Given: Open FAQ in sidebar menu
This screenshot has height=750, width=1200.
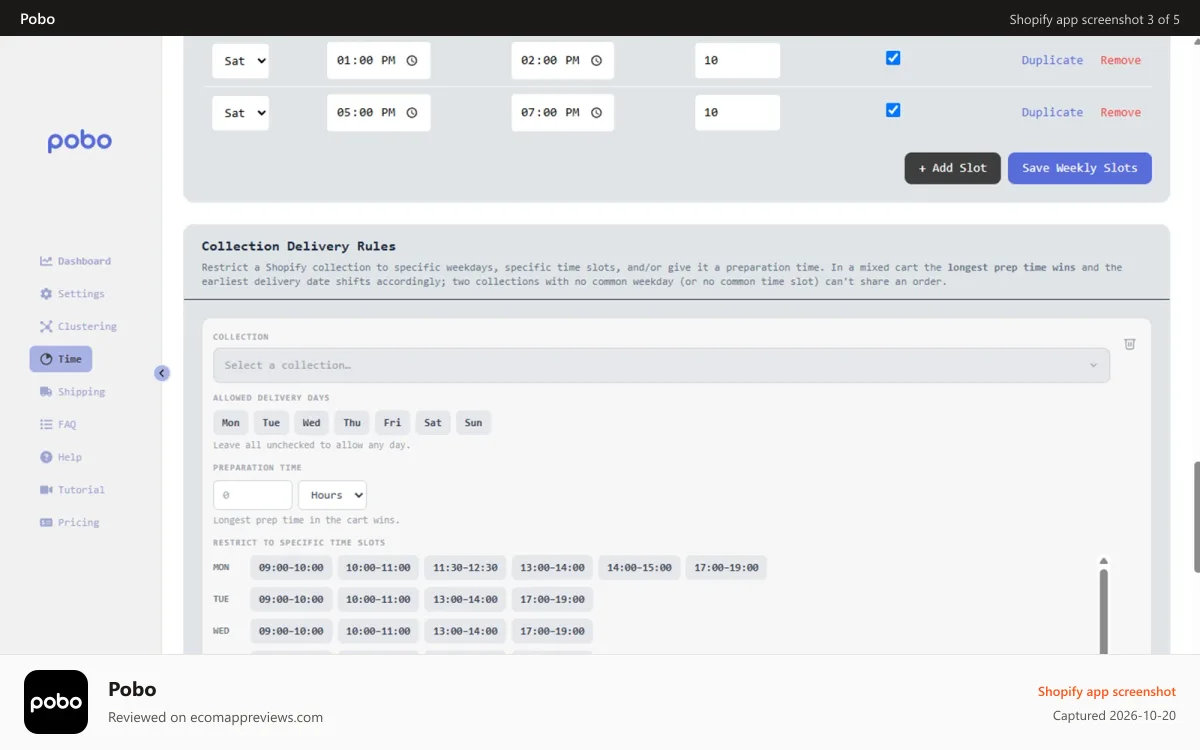Looking at the screenshot, I should (67, 424).
